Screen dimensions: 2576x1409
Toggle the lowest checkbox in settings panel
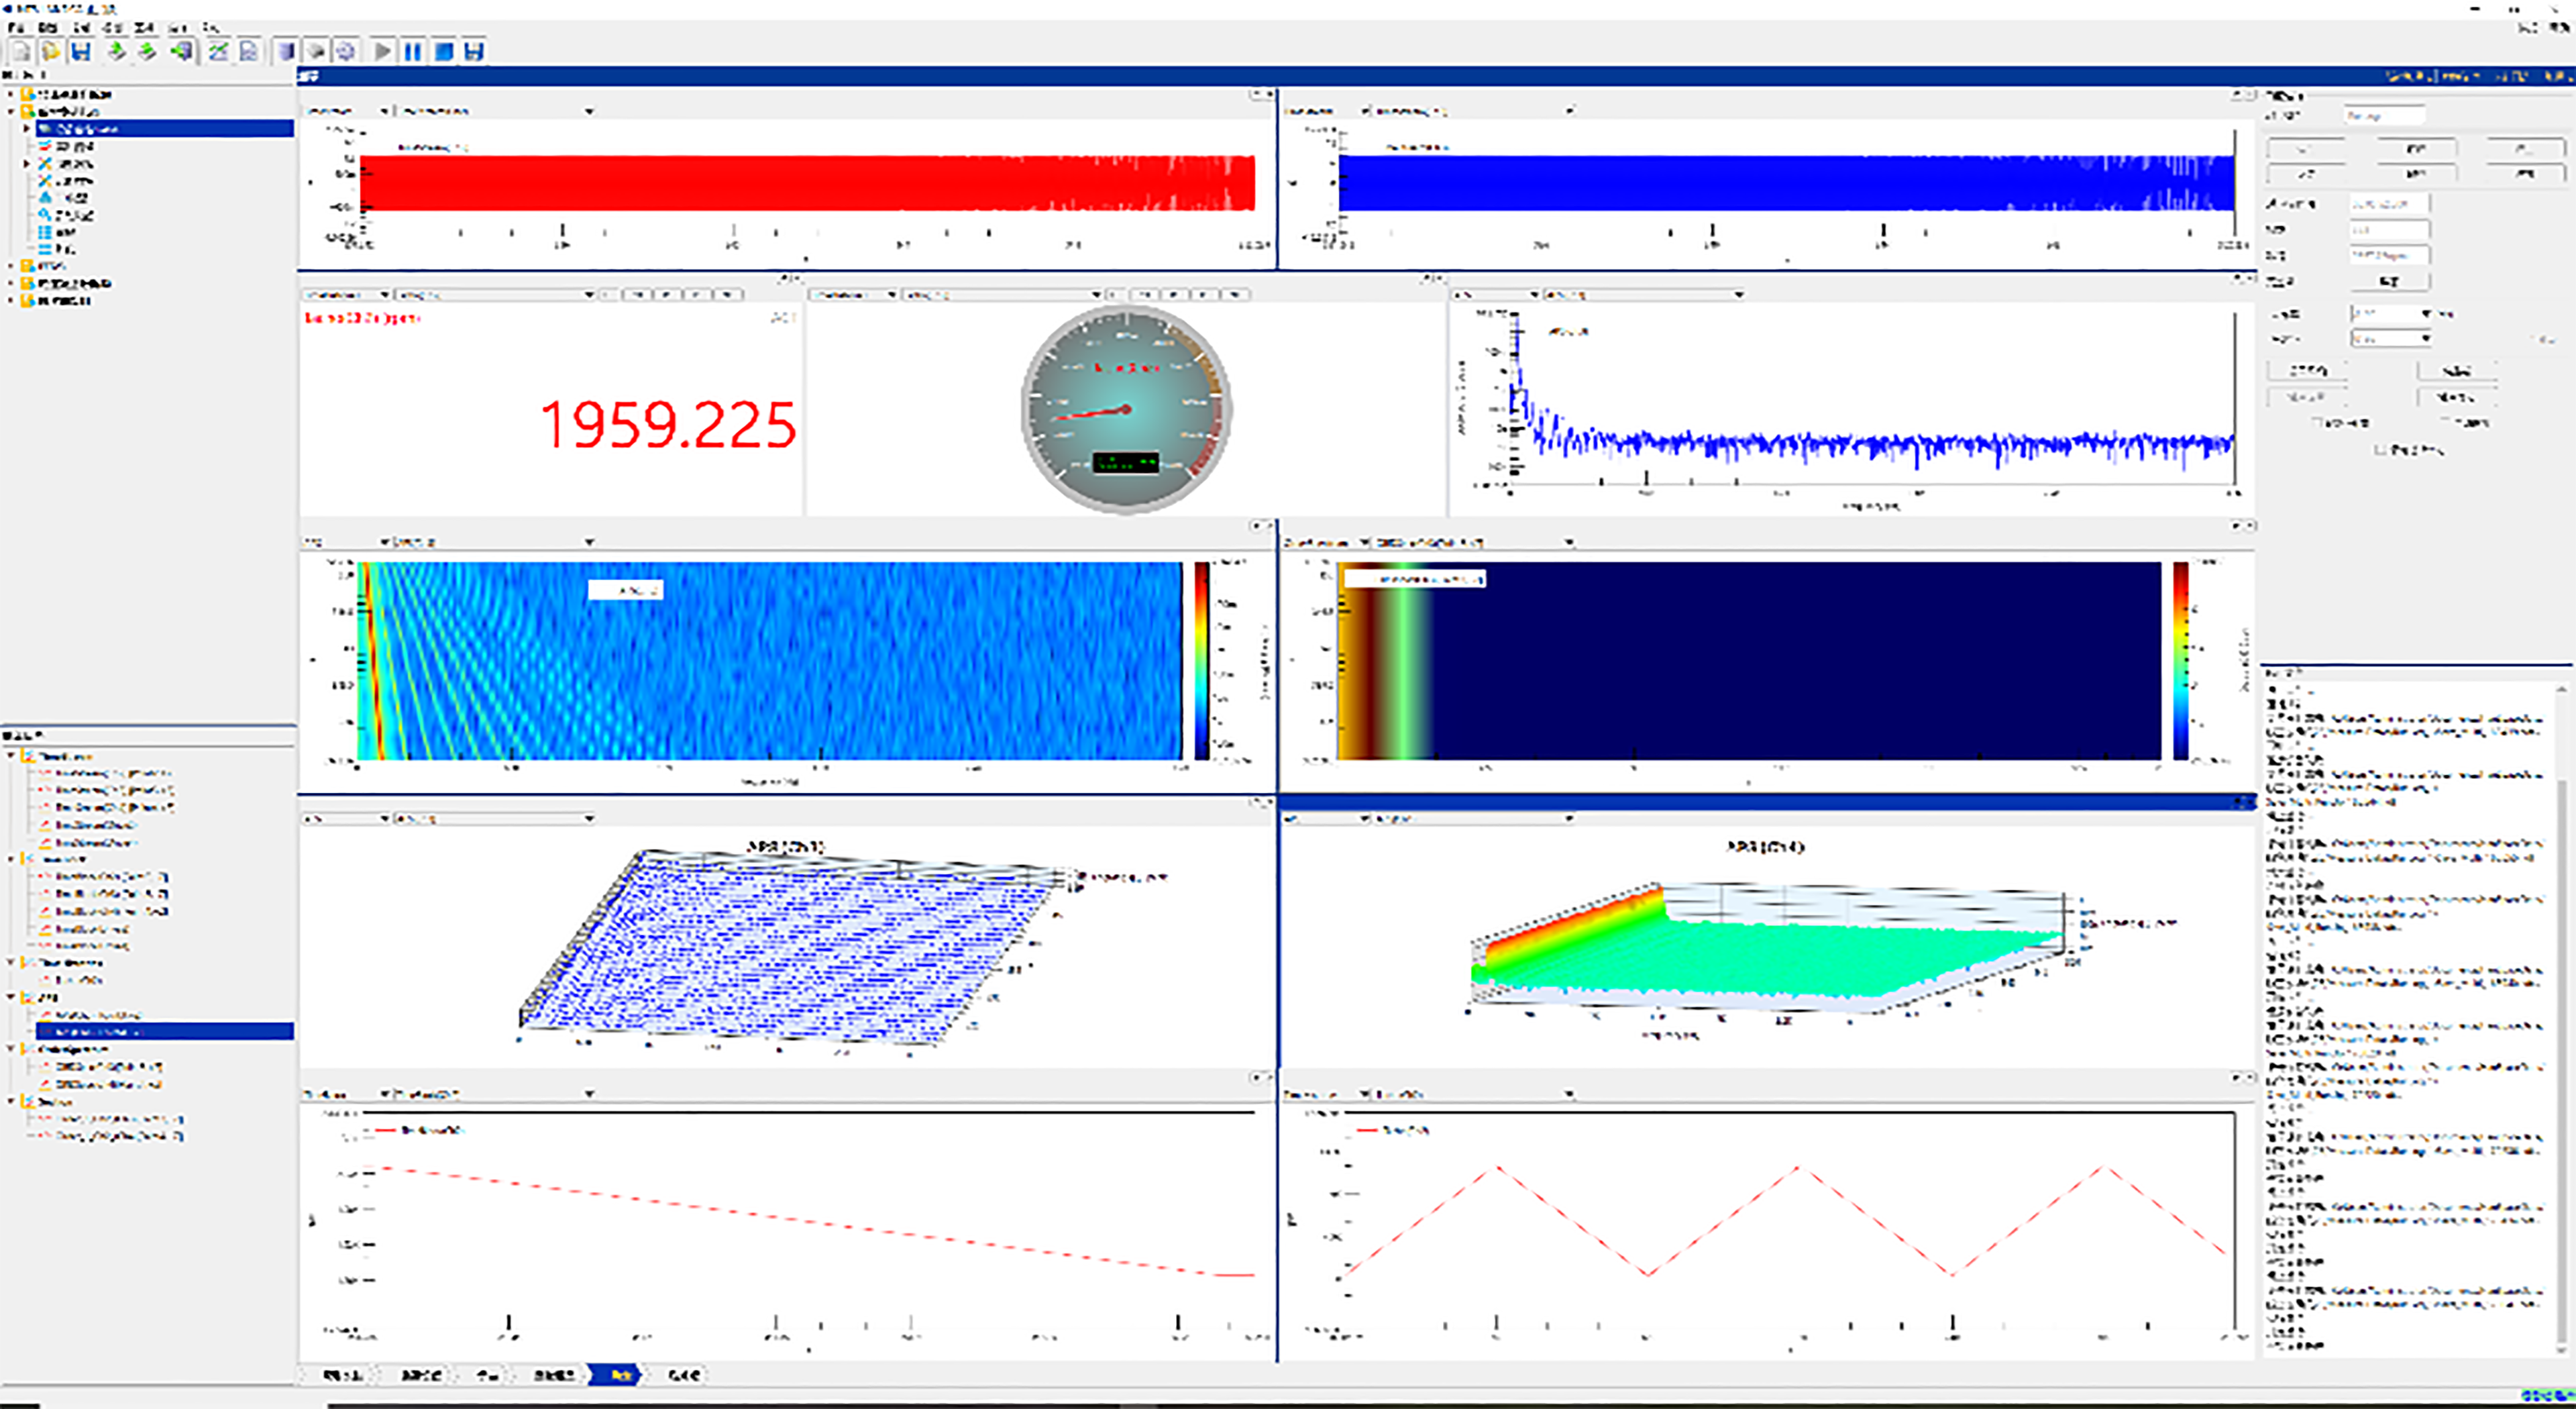click(x=2381, y=450)
